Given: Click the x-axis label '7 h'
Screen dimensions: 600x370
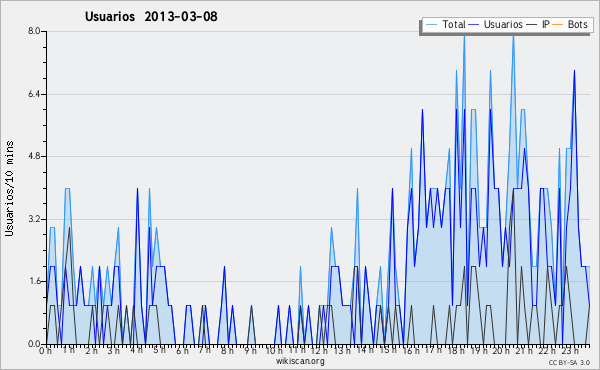Looking at the screenshot, I should coord(204,350).
